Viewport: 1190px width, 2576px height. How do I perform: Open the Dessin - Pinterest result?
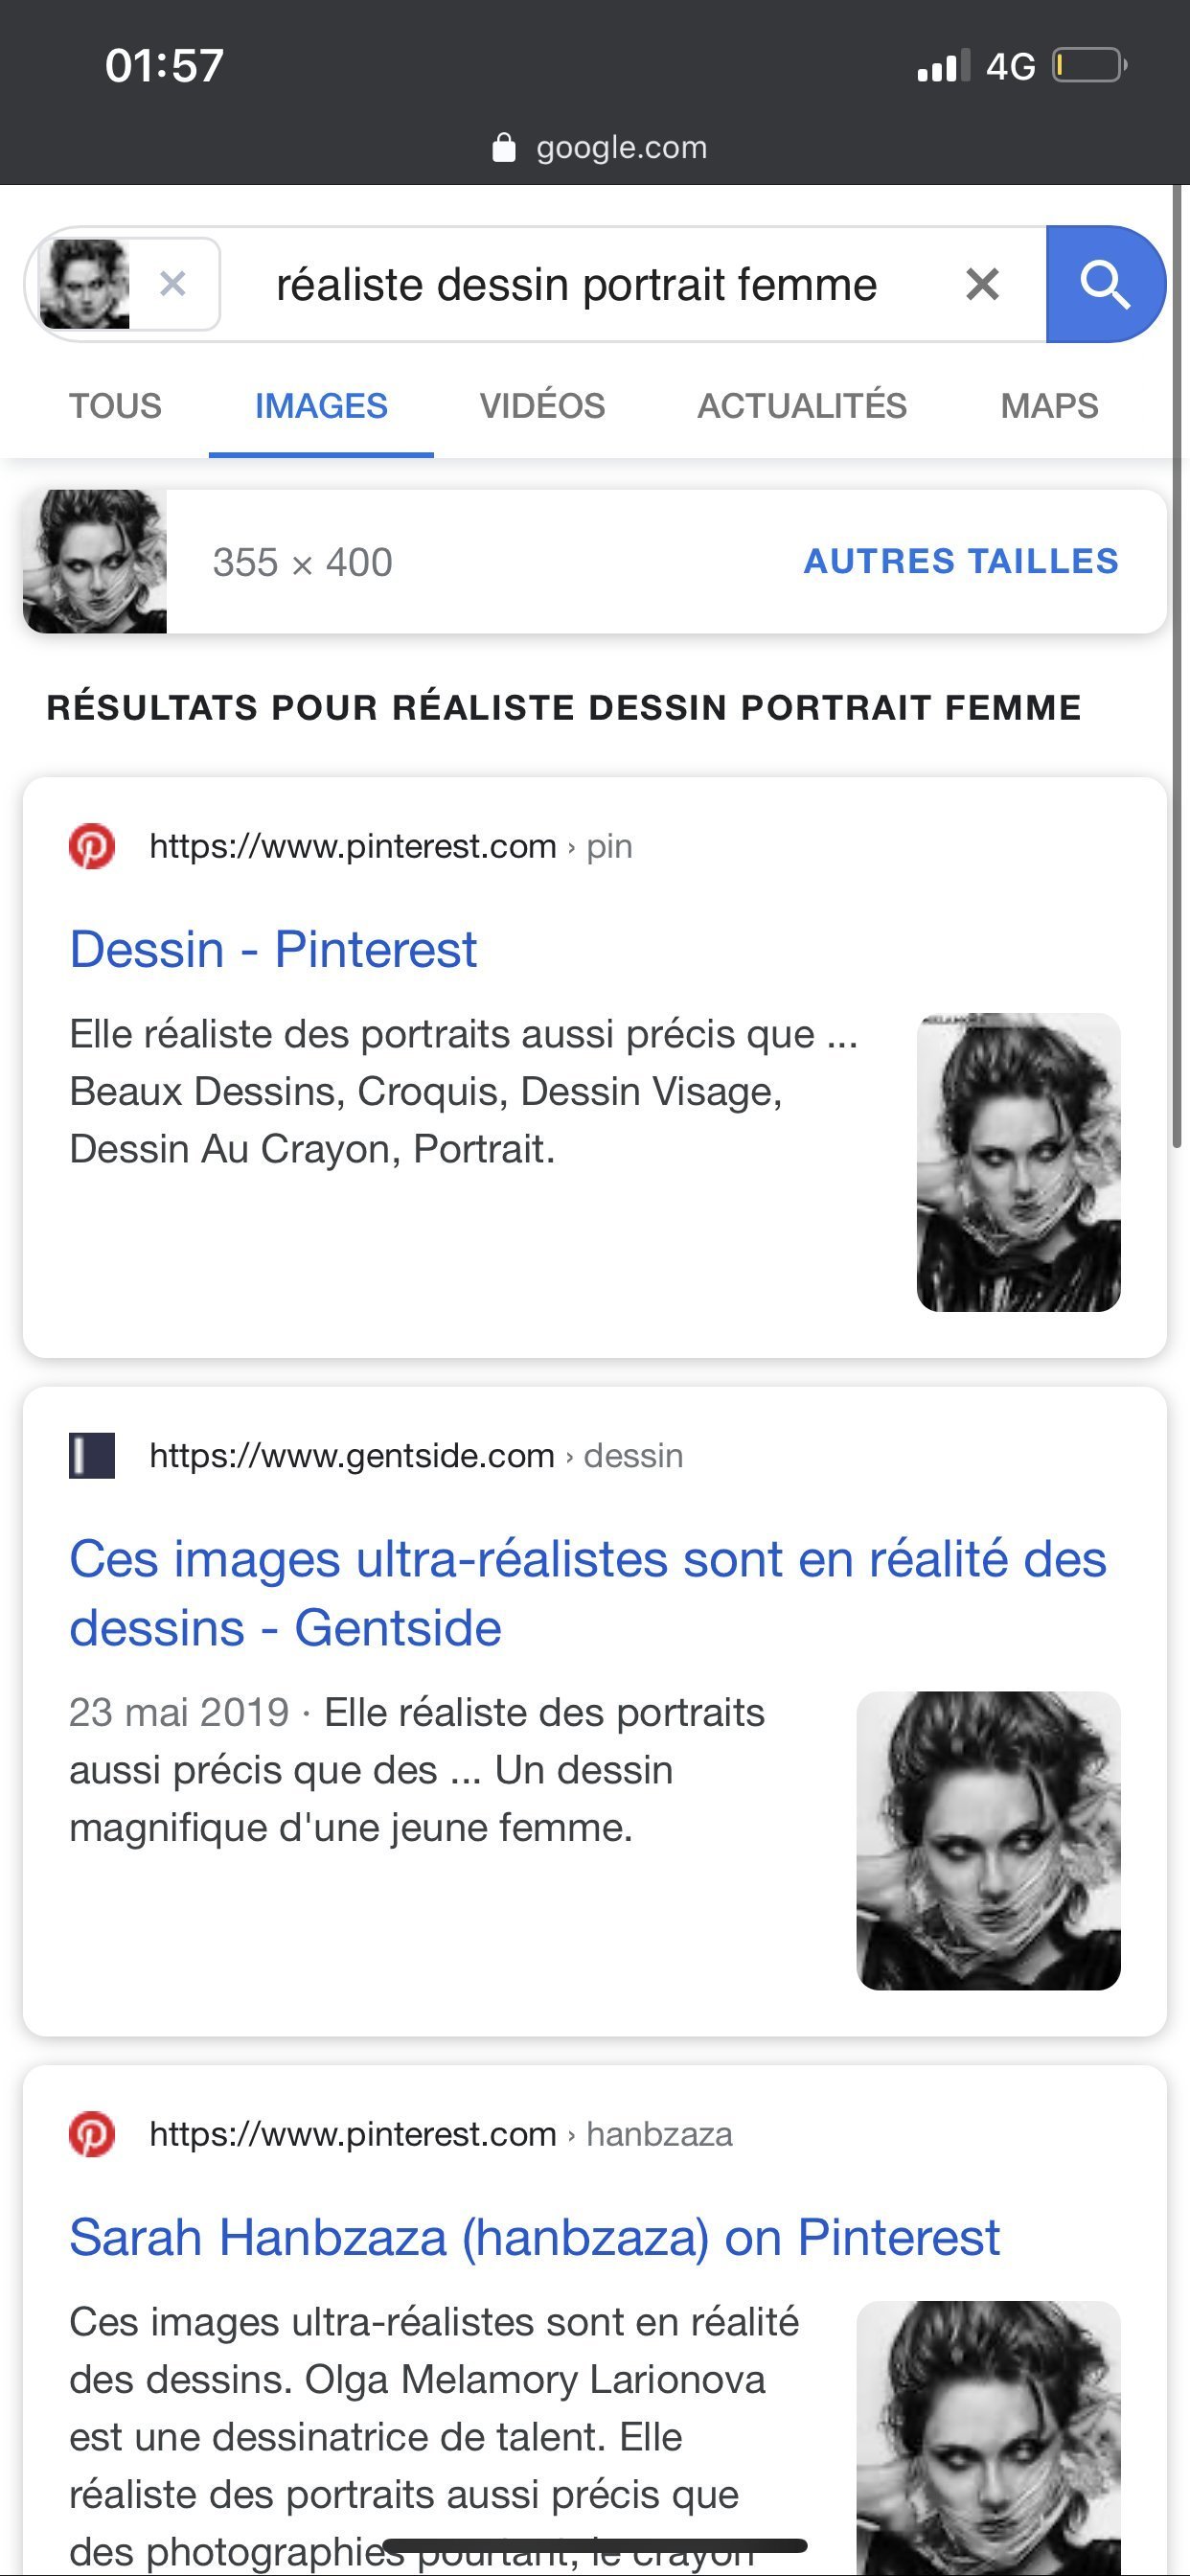click(273, 949)
